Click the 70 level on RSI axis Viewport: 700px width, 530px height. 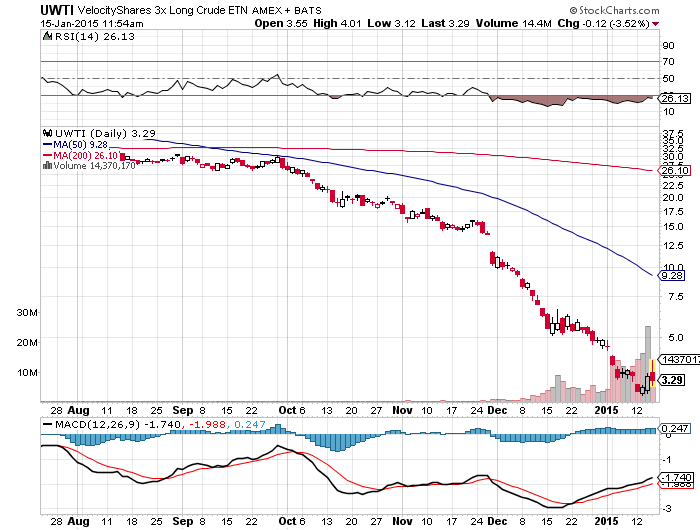668,62
